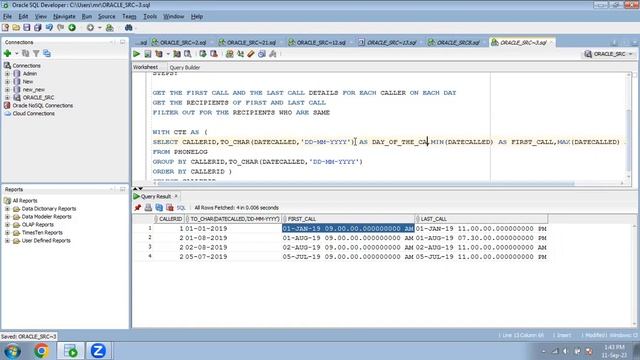Viewport: 640px width, 360px height.
Task: Expand Data Modeler Reports
Action: (7, 217)
